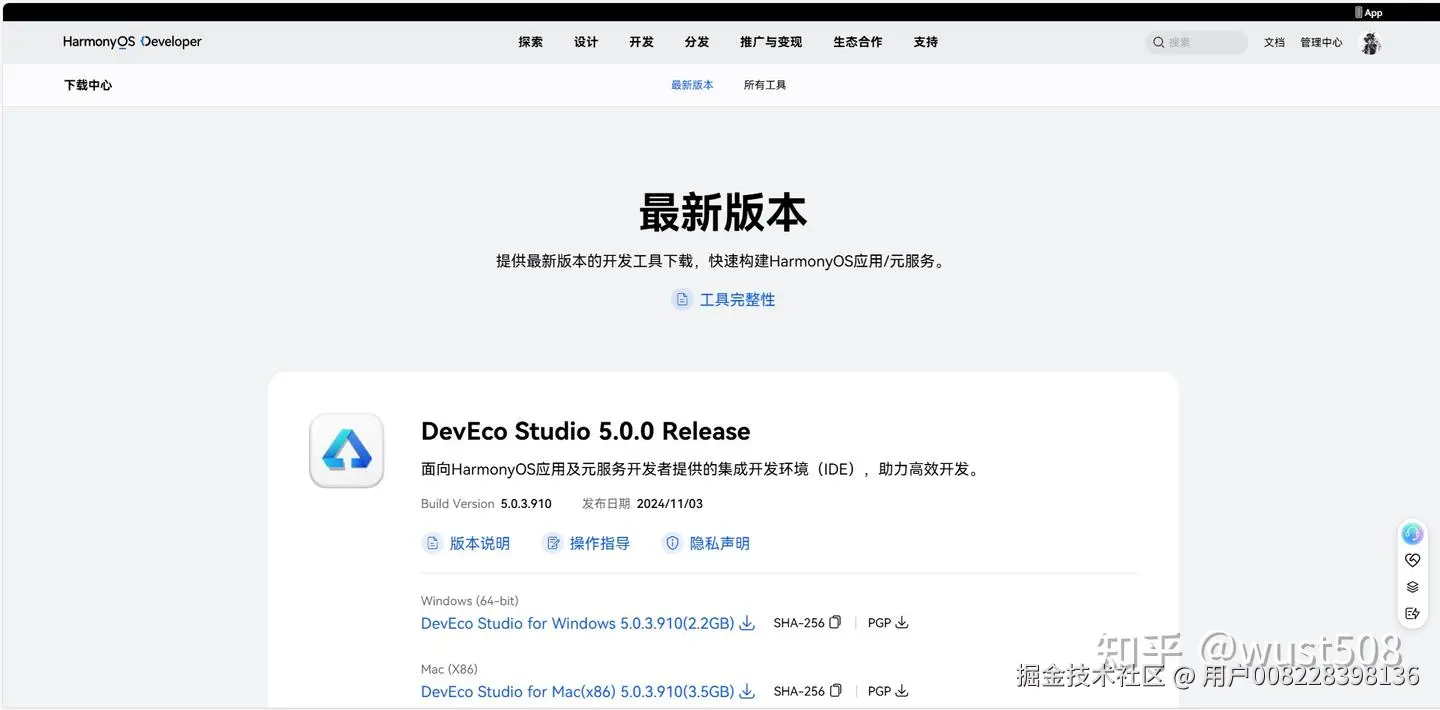Click the Mac (X86) label
Image resolution: width=1440 pixels, height=710 pixels.
tap(449, 669)
